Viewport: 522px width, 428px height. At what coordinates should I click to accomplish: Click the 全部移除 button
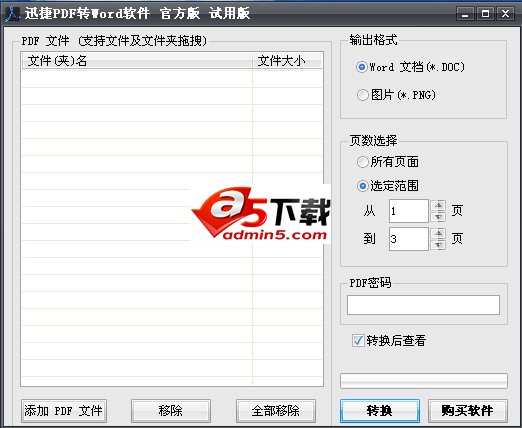click(x=276, y=411)
